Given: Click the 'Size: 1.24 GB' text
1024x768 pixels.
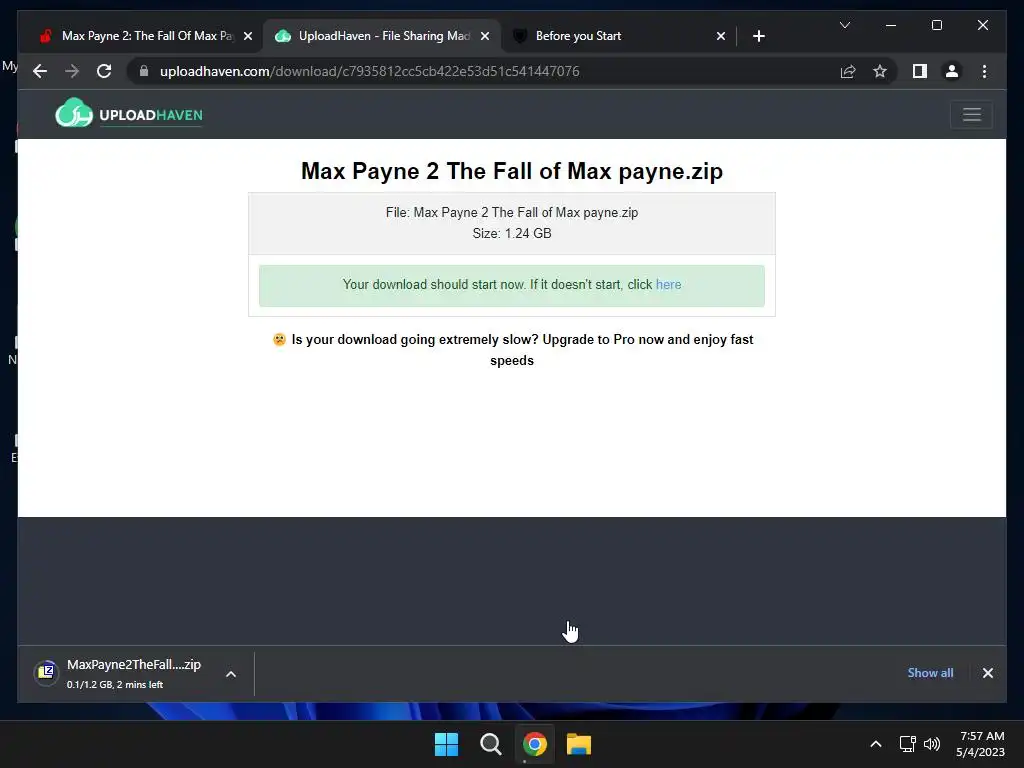Looking at the screenshot, I should click(512, 233).
